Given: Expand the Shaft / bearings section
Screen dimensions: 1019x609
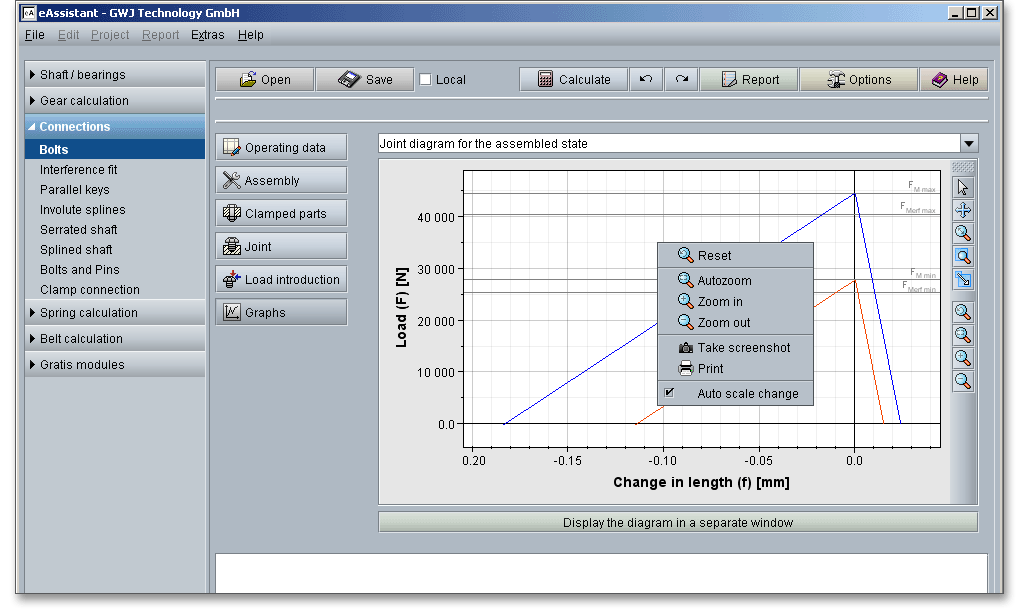Looking at the screenshot, I should coord(115,75).
